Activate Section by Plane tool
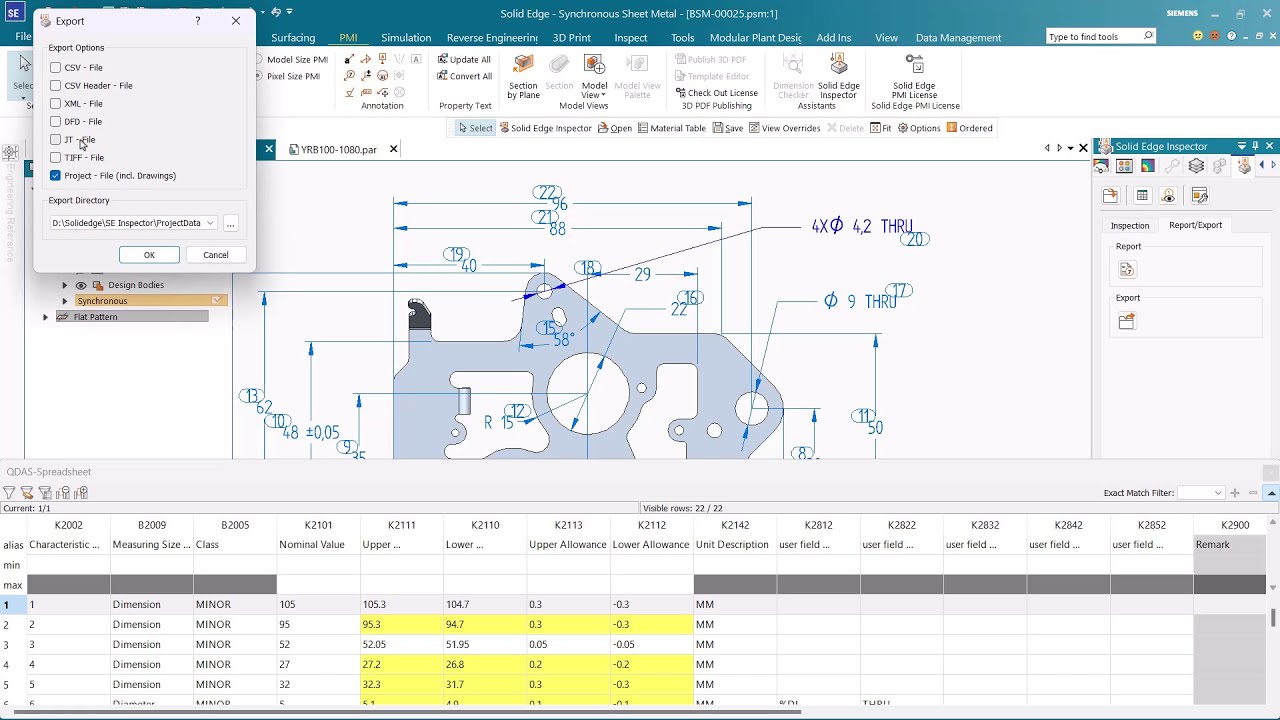 pyautogui.click(x=523, y=77)
